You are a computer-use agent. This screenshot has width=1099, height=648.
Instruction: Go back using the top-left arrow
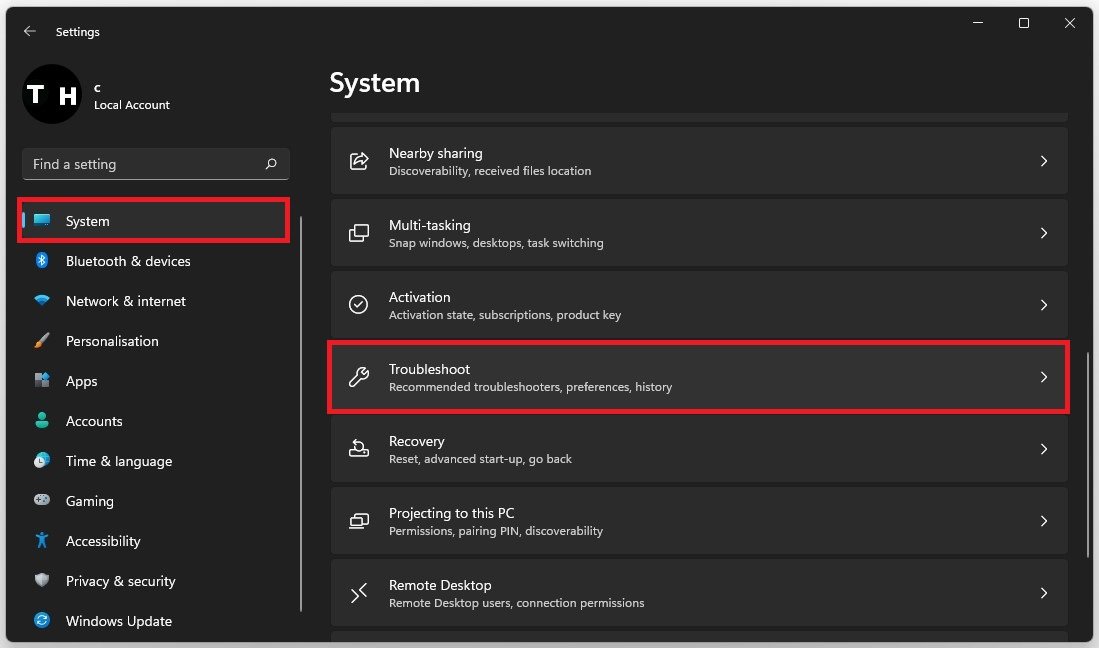coord(30,32)
